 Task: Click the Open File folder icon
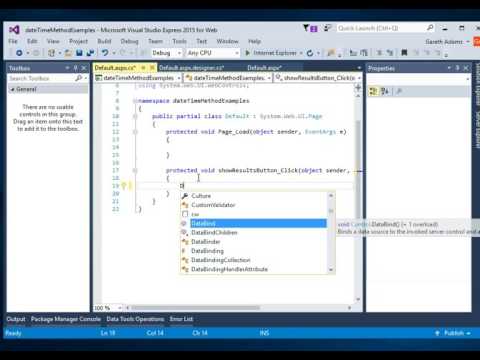coord(68,53)
